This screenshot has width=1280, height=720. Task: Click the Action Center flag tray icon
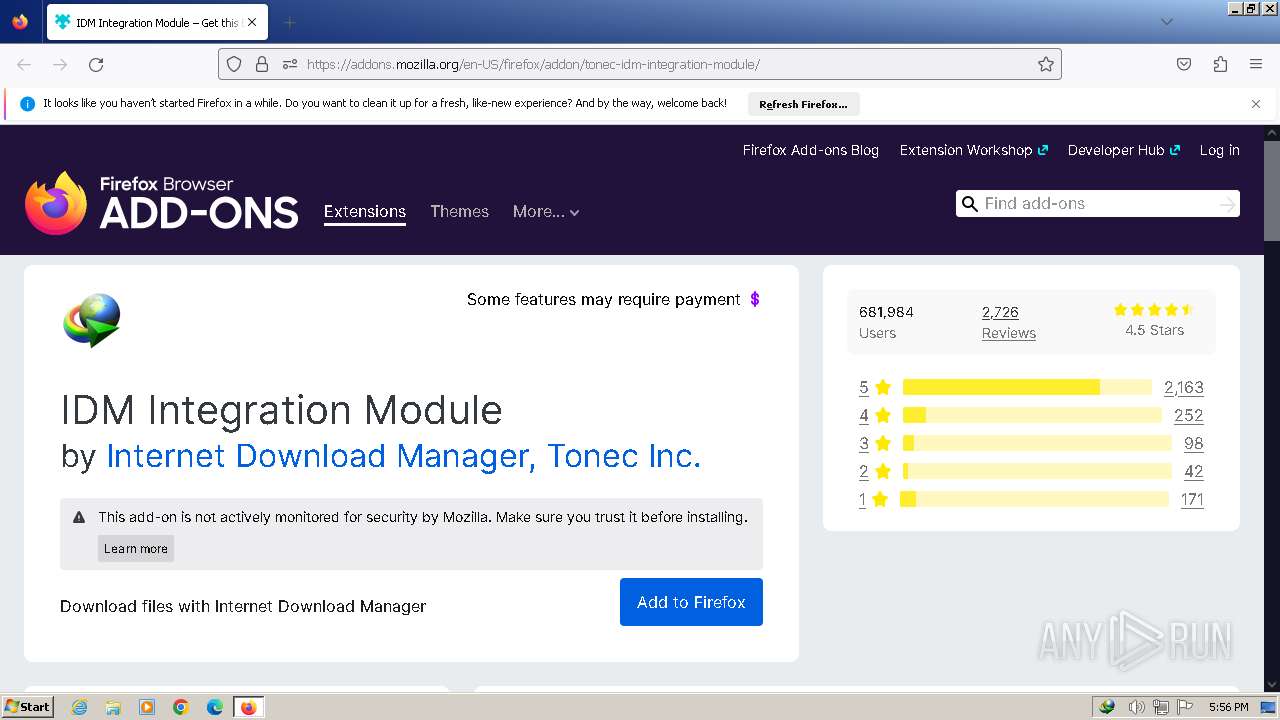click(x=1185, y=707)
